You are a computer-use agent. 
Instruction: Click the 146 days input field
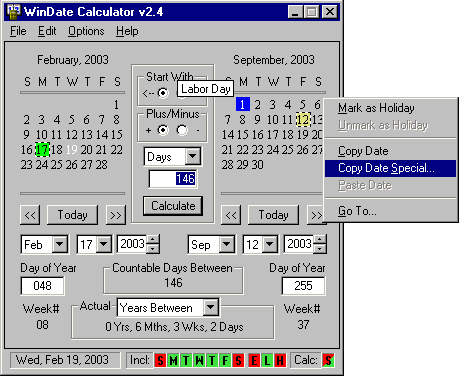tap(173, 179)
